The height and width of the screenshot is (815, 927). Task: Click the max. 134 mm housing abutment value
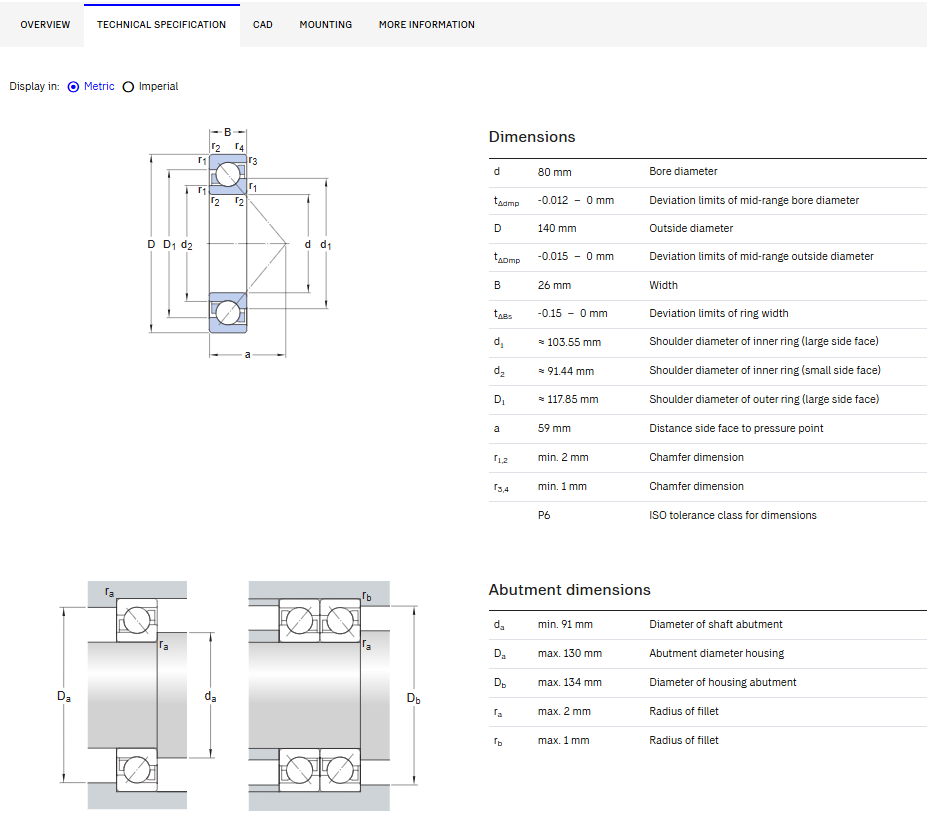pos(570,683)
